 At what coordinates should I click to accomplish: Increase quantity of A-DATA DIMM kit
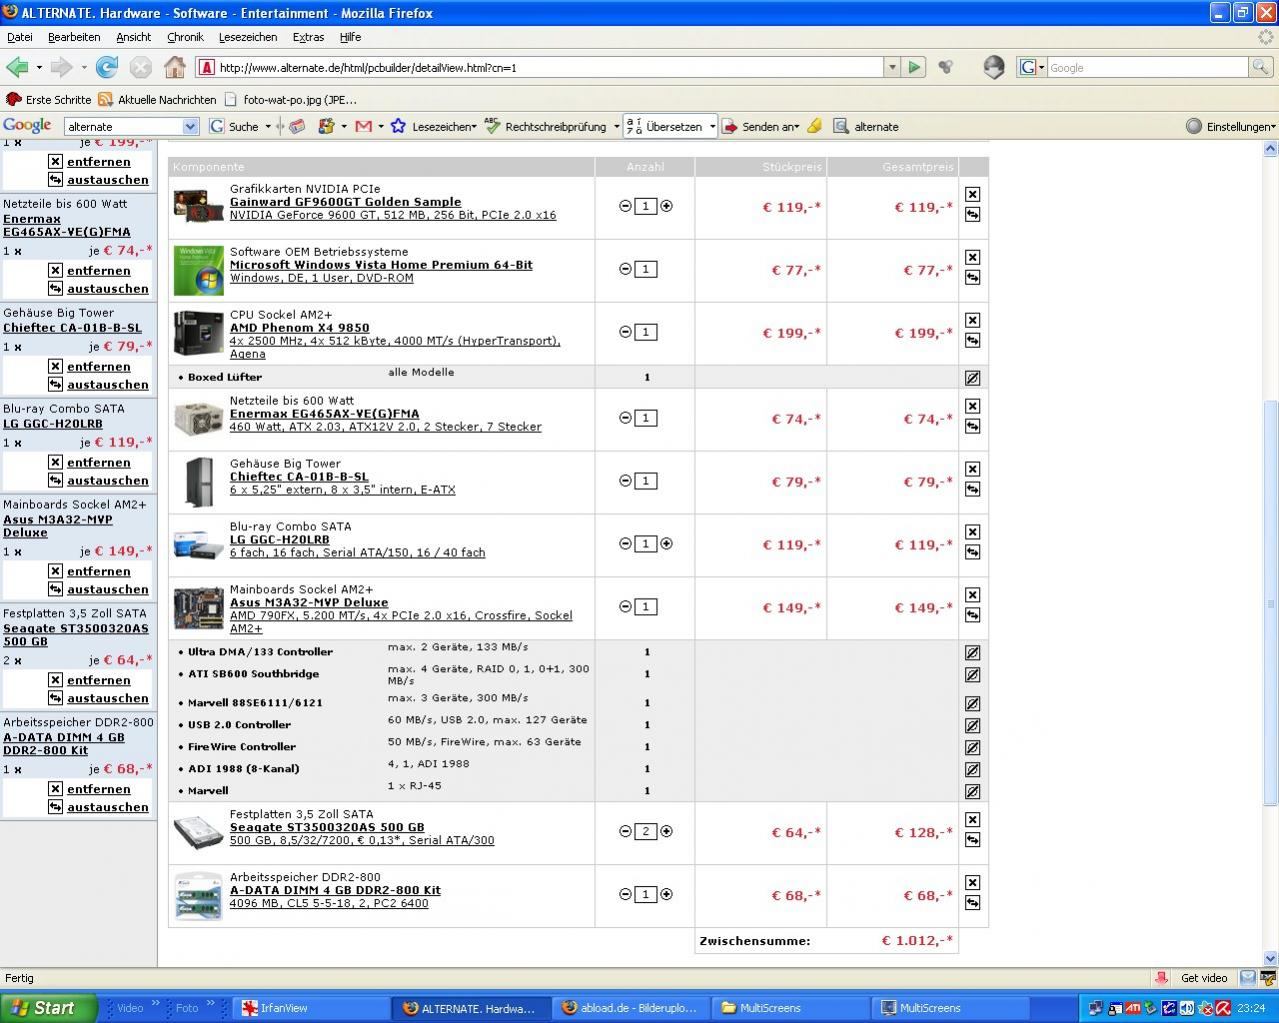(667, 895)
